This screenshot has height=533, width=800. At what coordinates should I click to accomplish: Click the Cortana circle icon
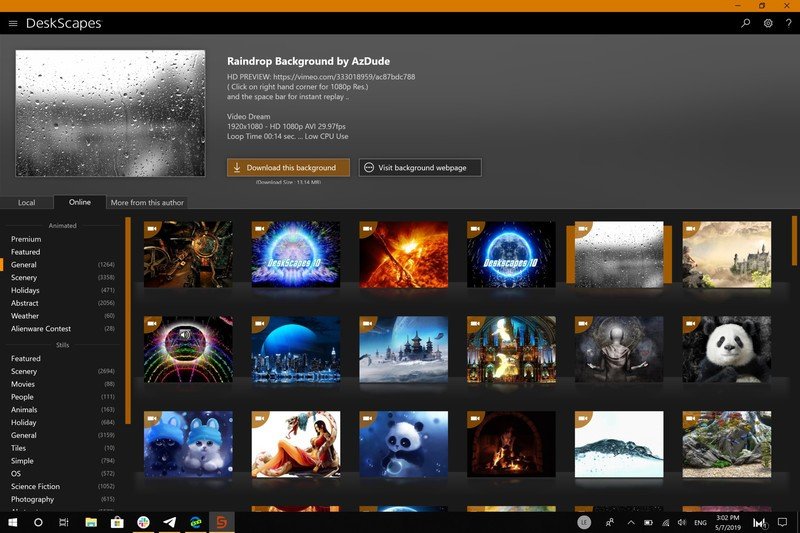pyautogui.click(x=38, y=522)
